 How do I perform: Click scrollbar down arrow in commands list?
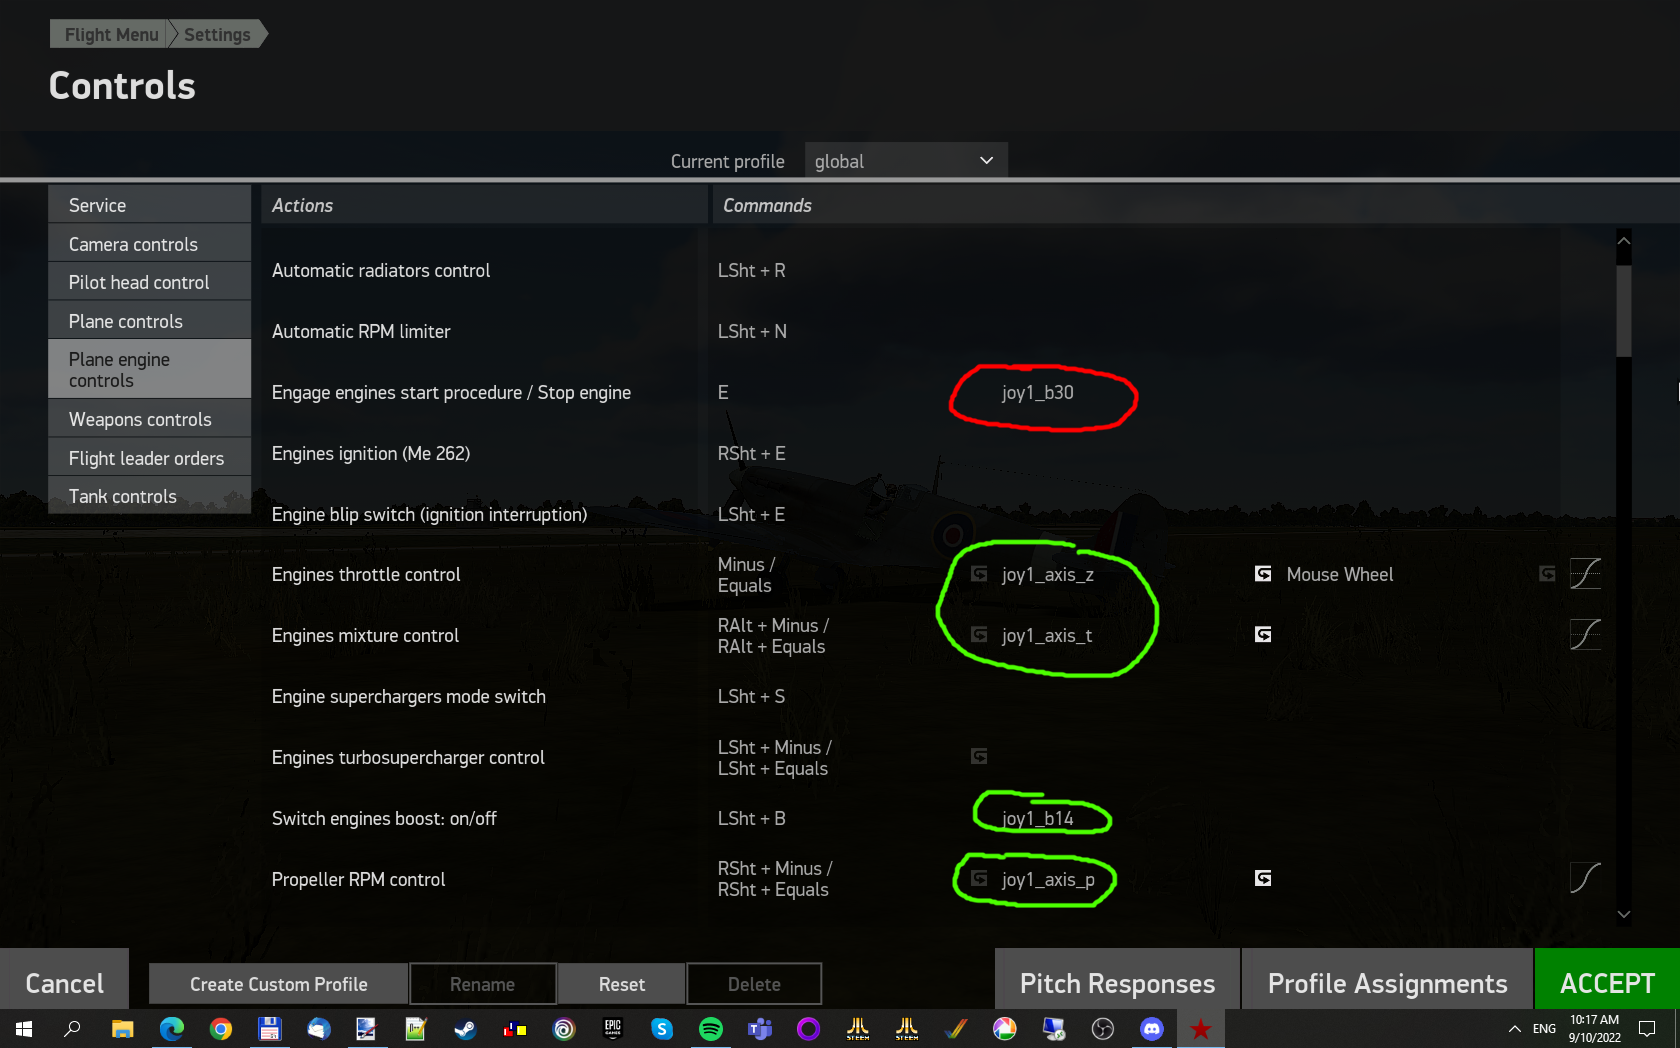(x=1624, y=914)
